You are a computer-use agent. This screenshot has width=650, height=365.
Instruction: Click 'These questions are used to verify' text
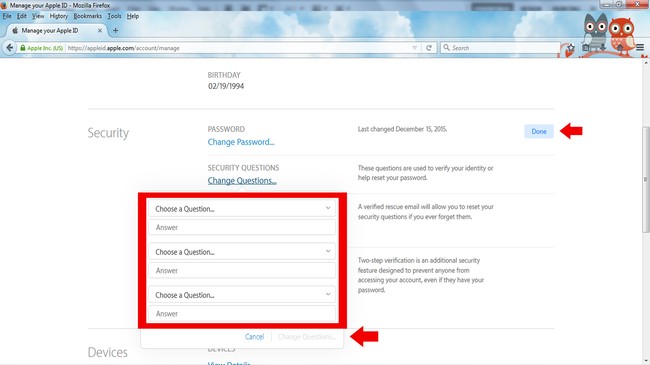coord(425,173)
